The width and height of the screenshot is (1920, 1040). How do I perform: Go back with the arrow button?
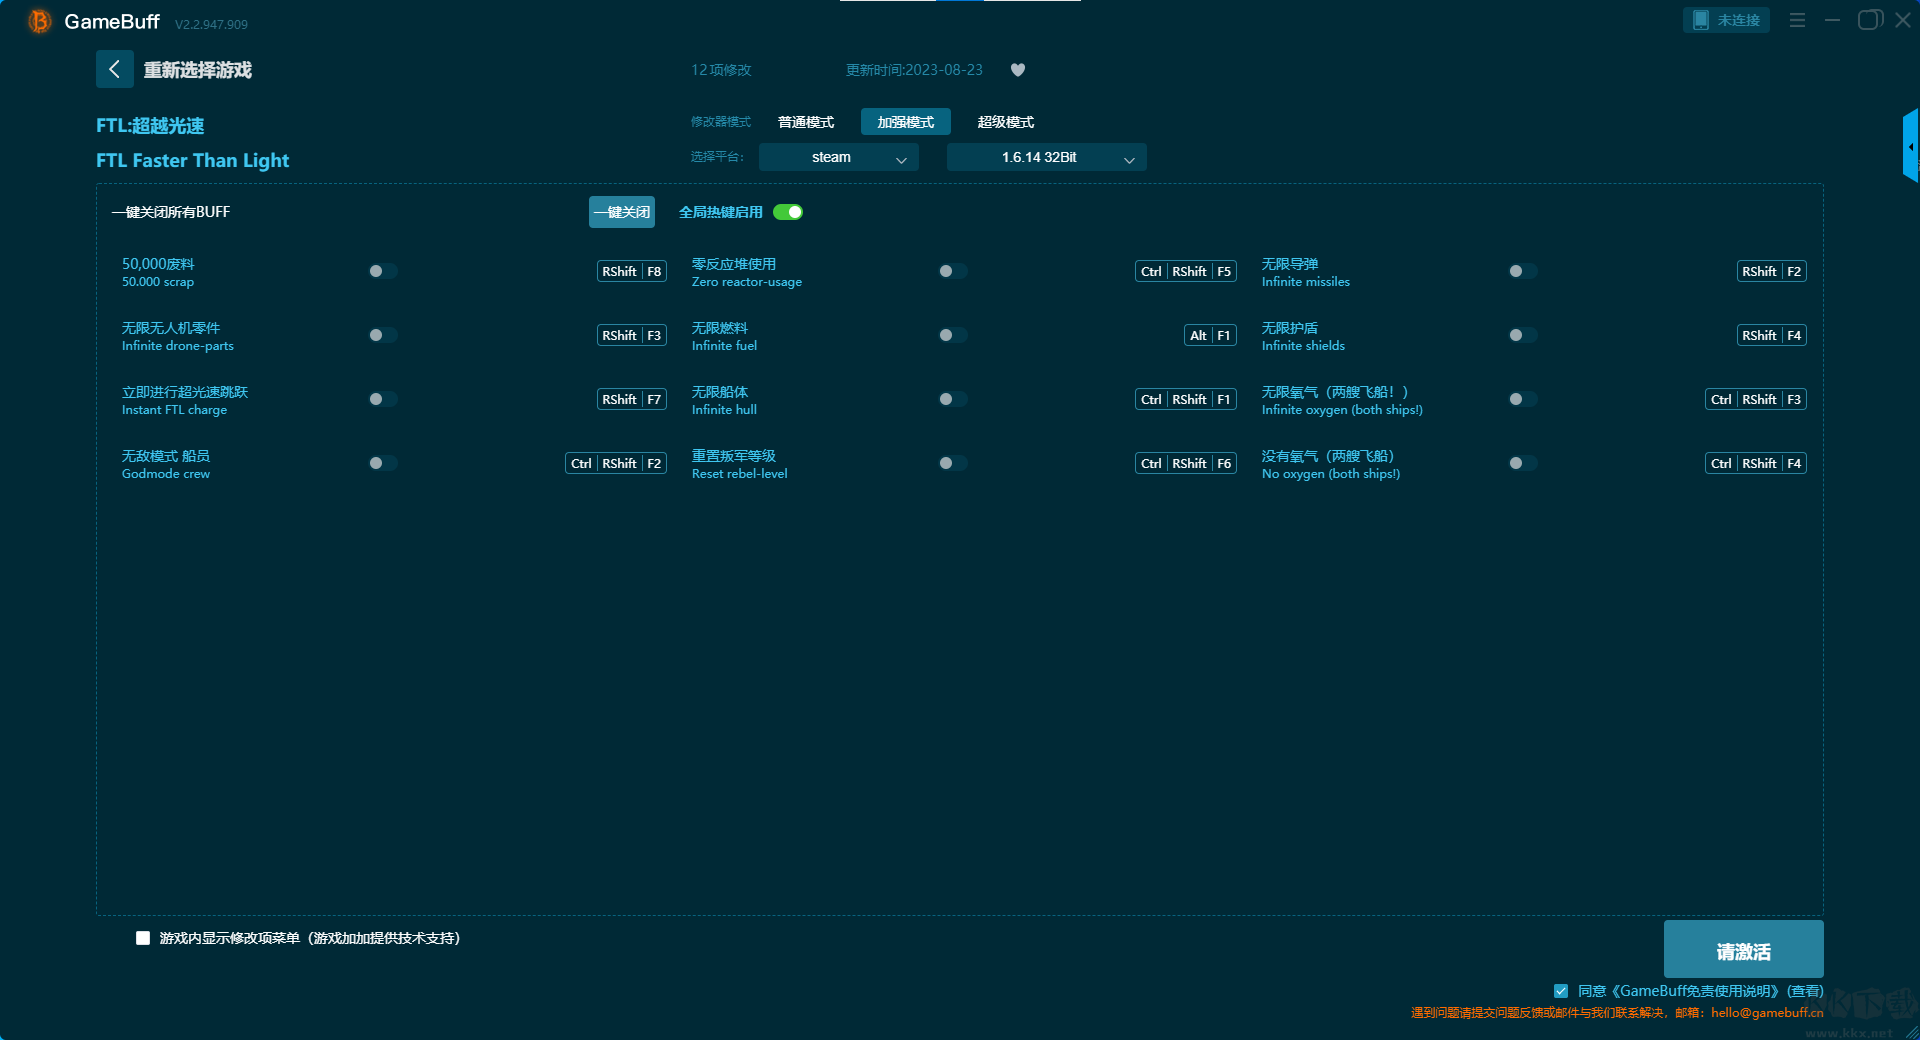coord(114,69)
